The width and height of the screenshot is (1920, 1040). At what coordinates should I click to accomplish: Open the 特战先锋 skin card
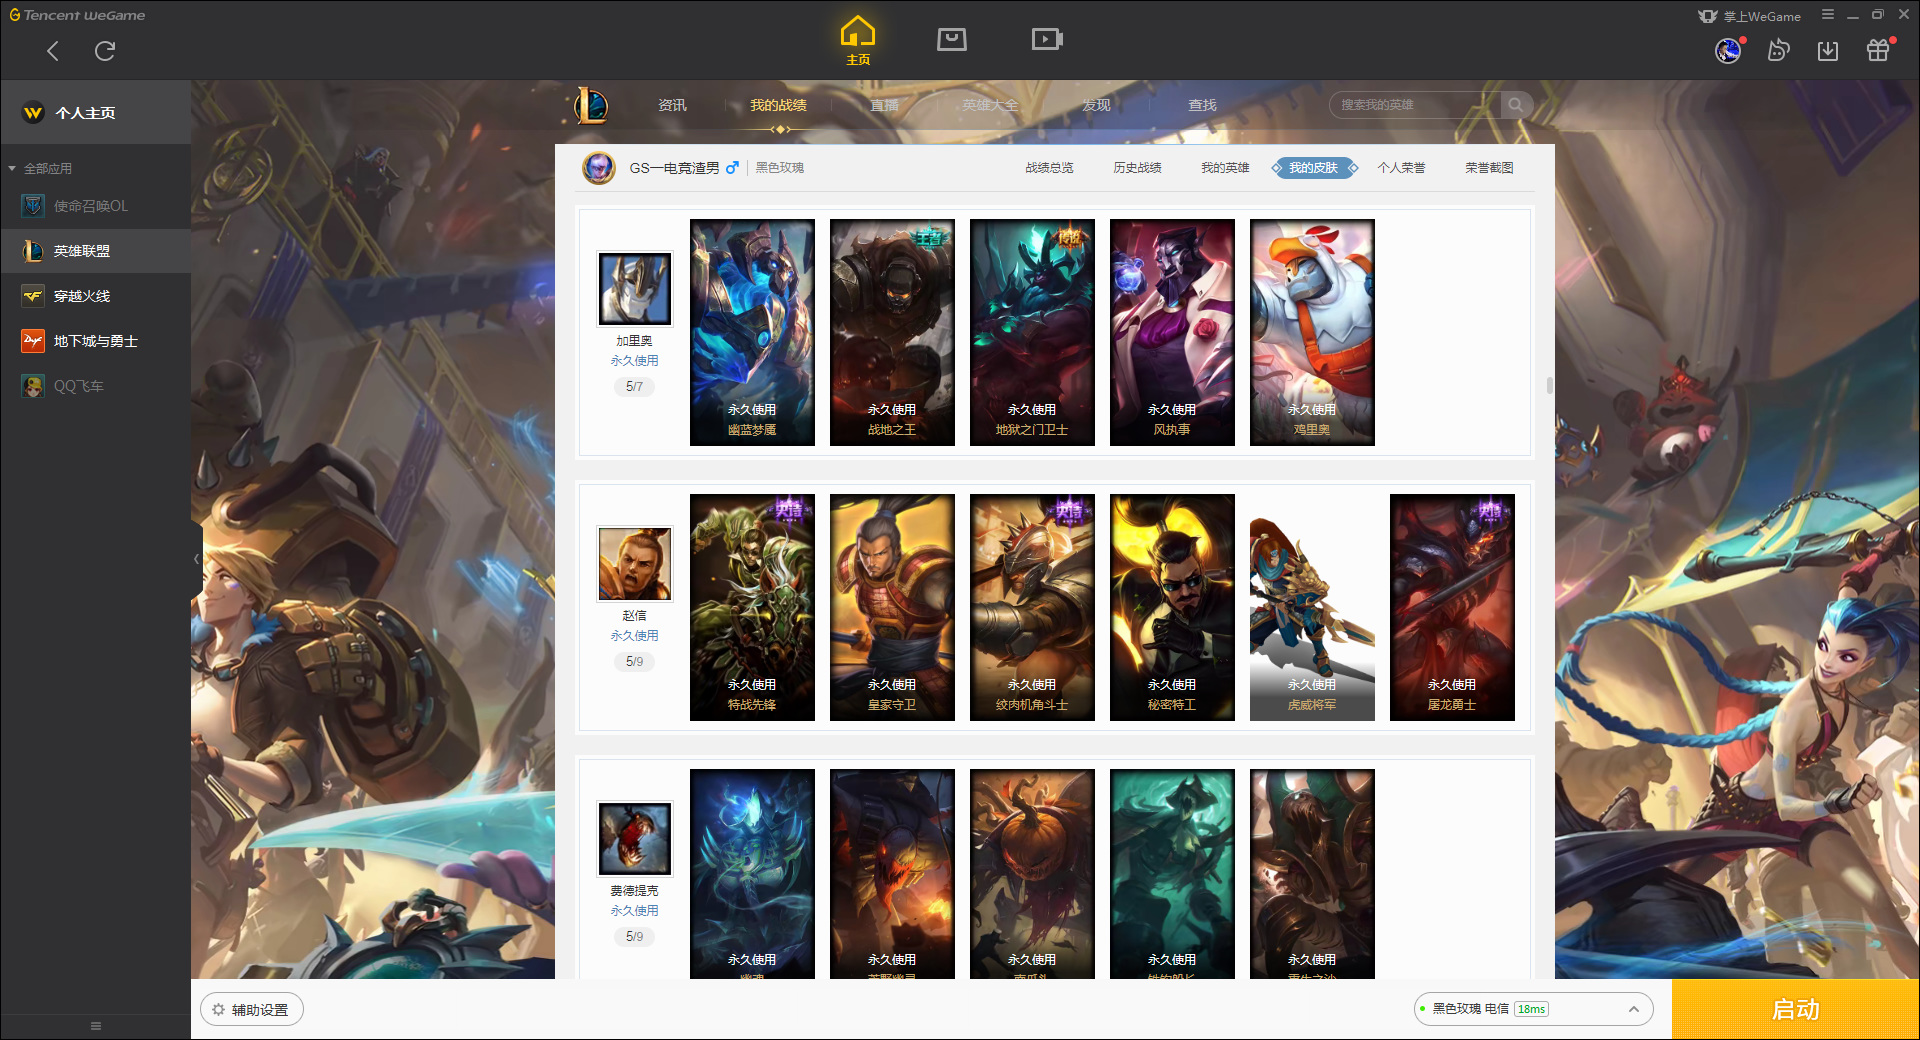[x=752, y=607]
